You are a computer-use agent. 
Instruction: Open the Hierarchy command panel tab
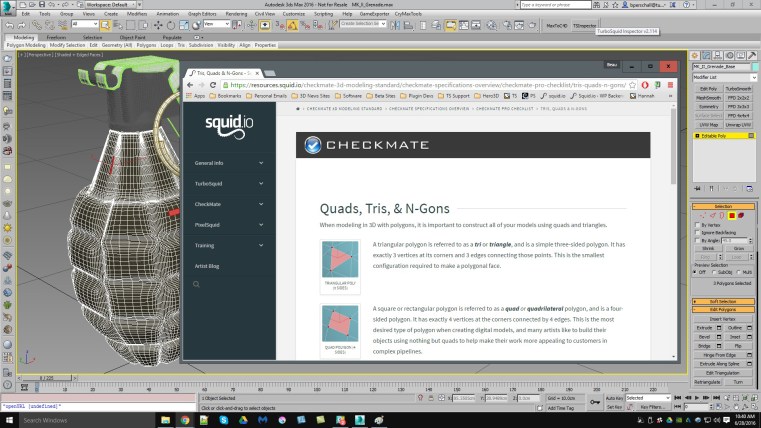click(x=717, y=55)
